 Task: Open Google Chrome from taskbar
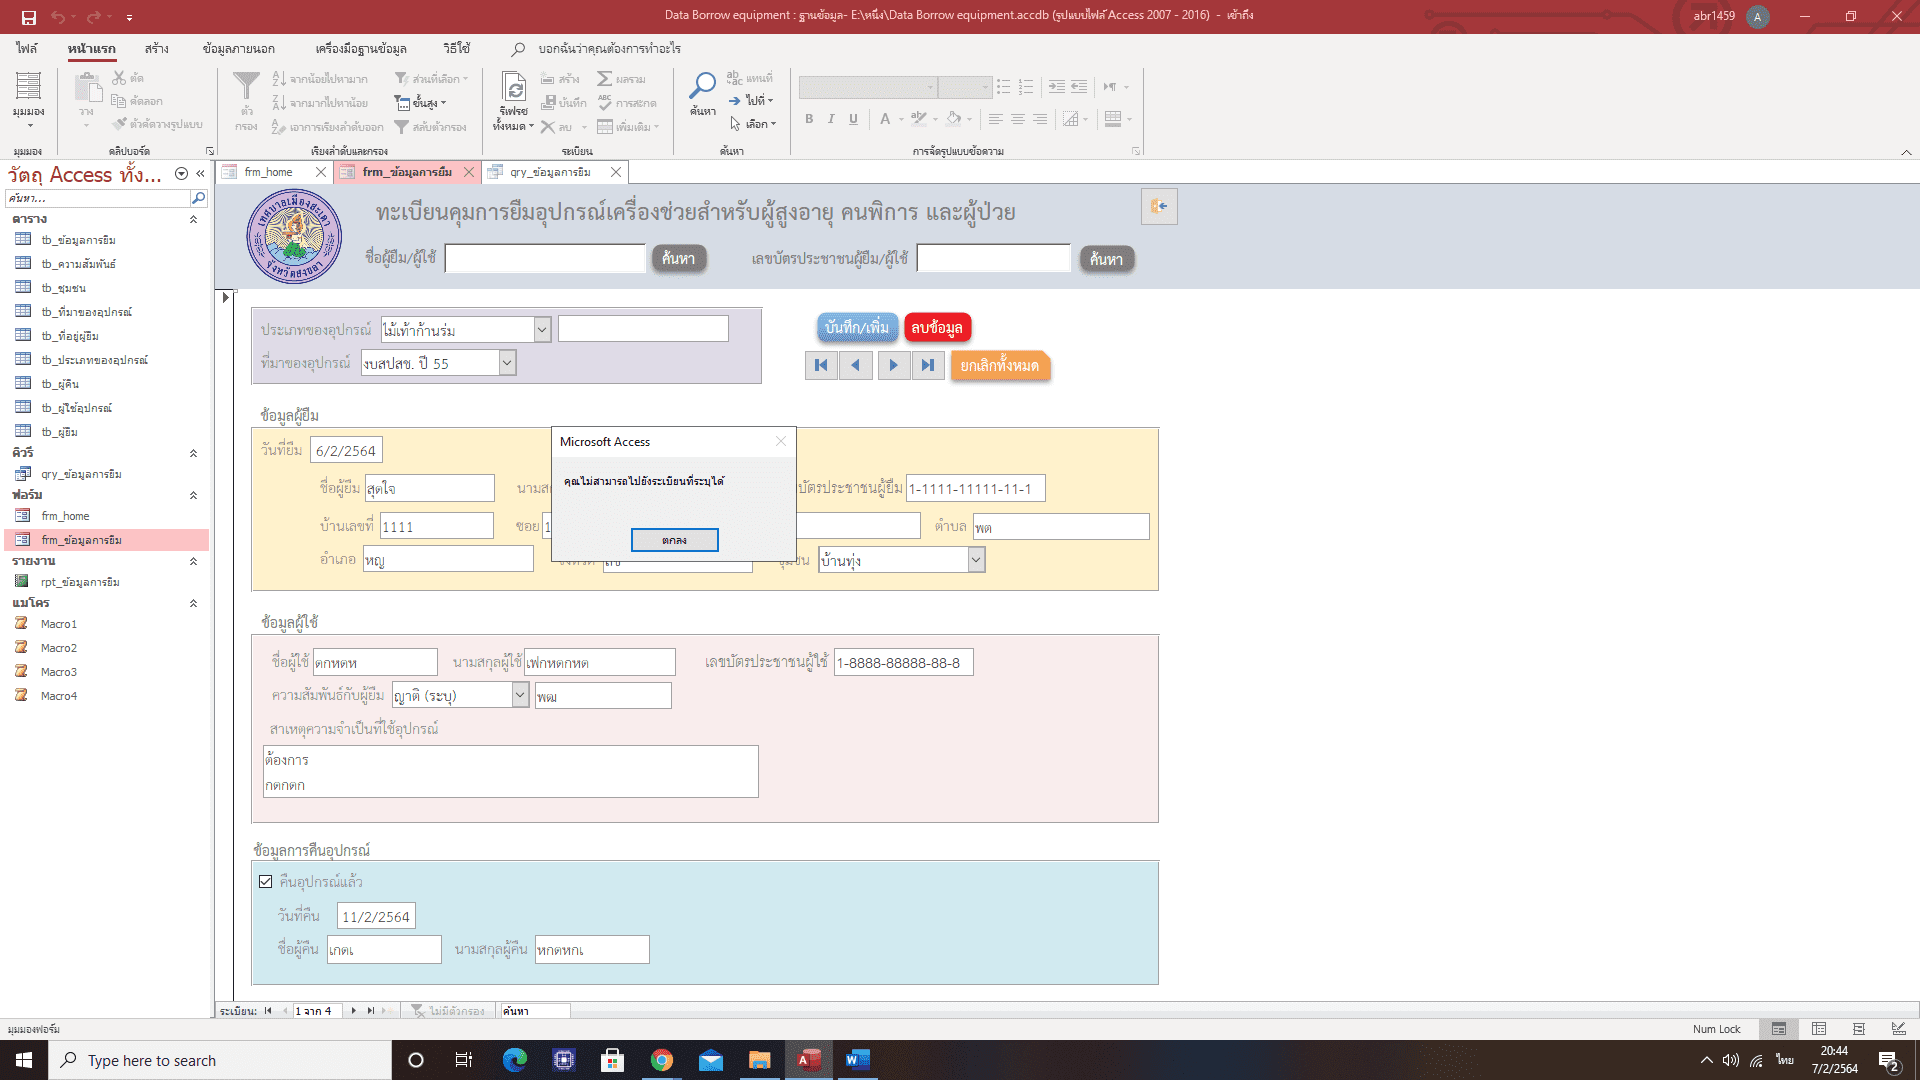[x=662, y=1060]
